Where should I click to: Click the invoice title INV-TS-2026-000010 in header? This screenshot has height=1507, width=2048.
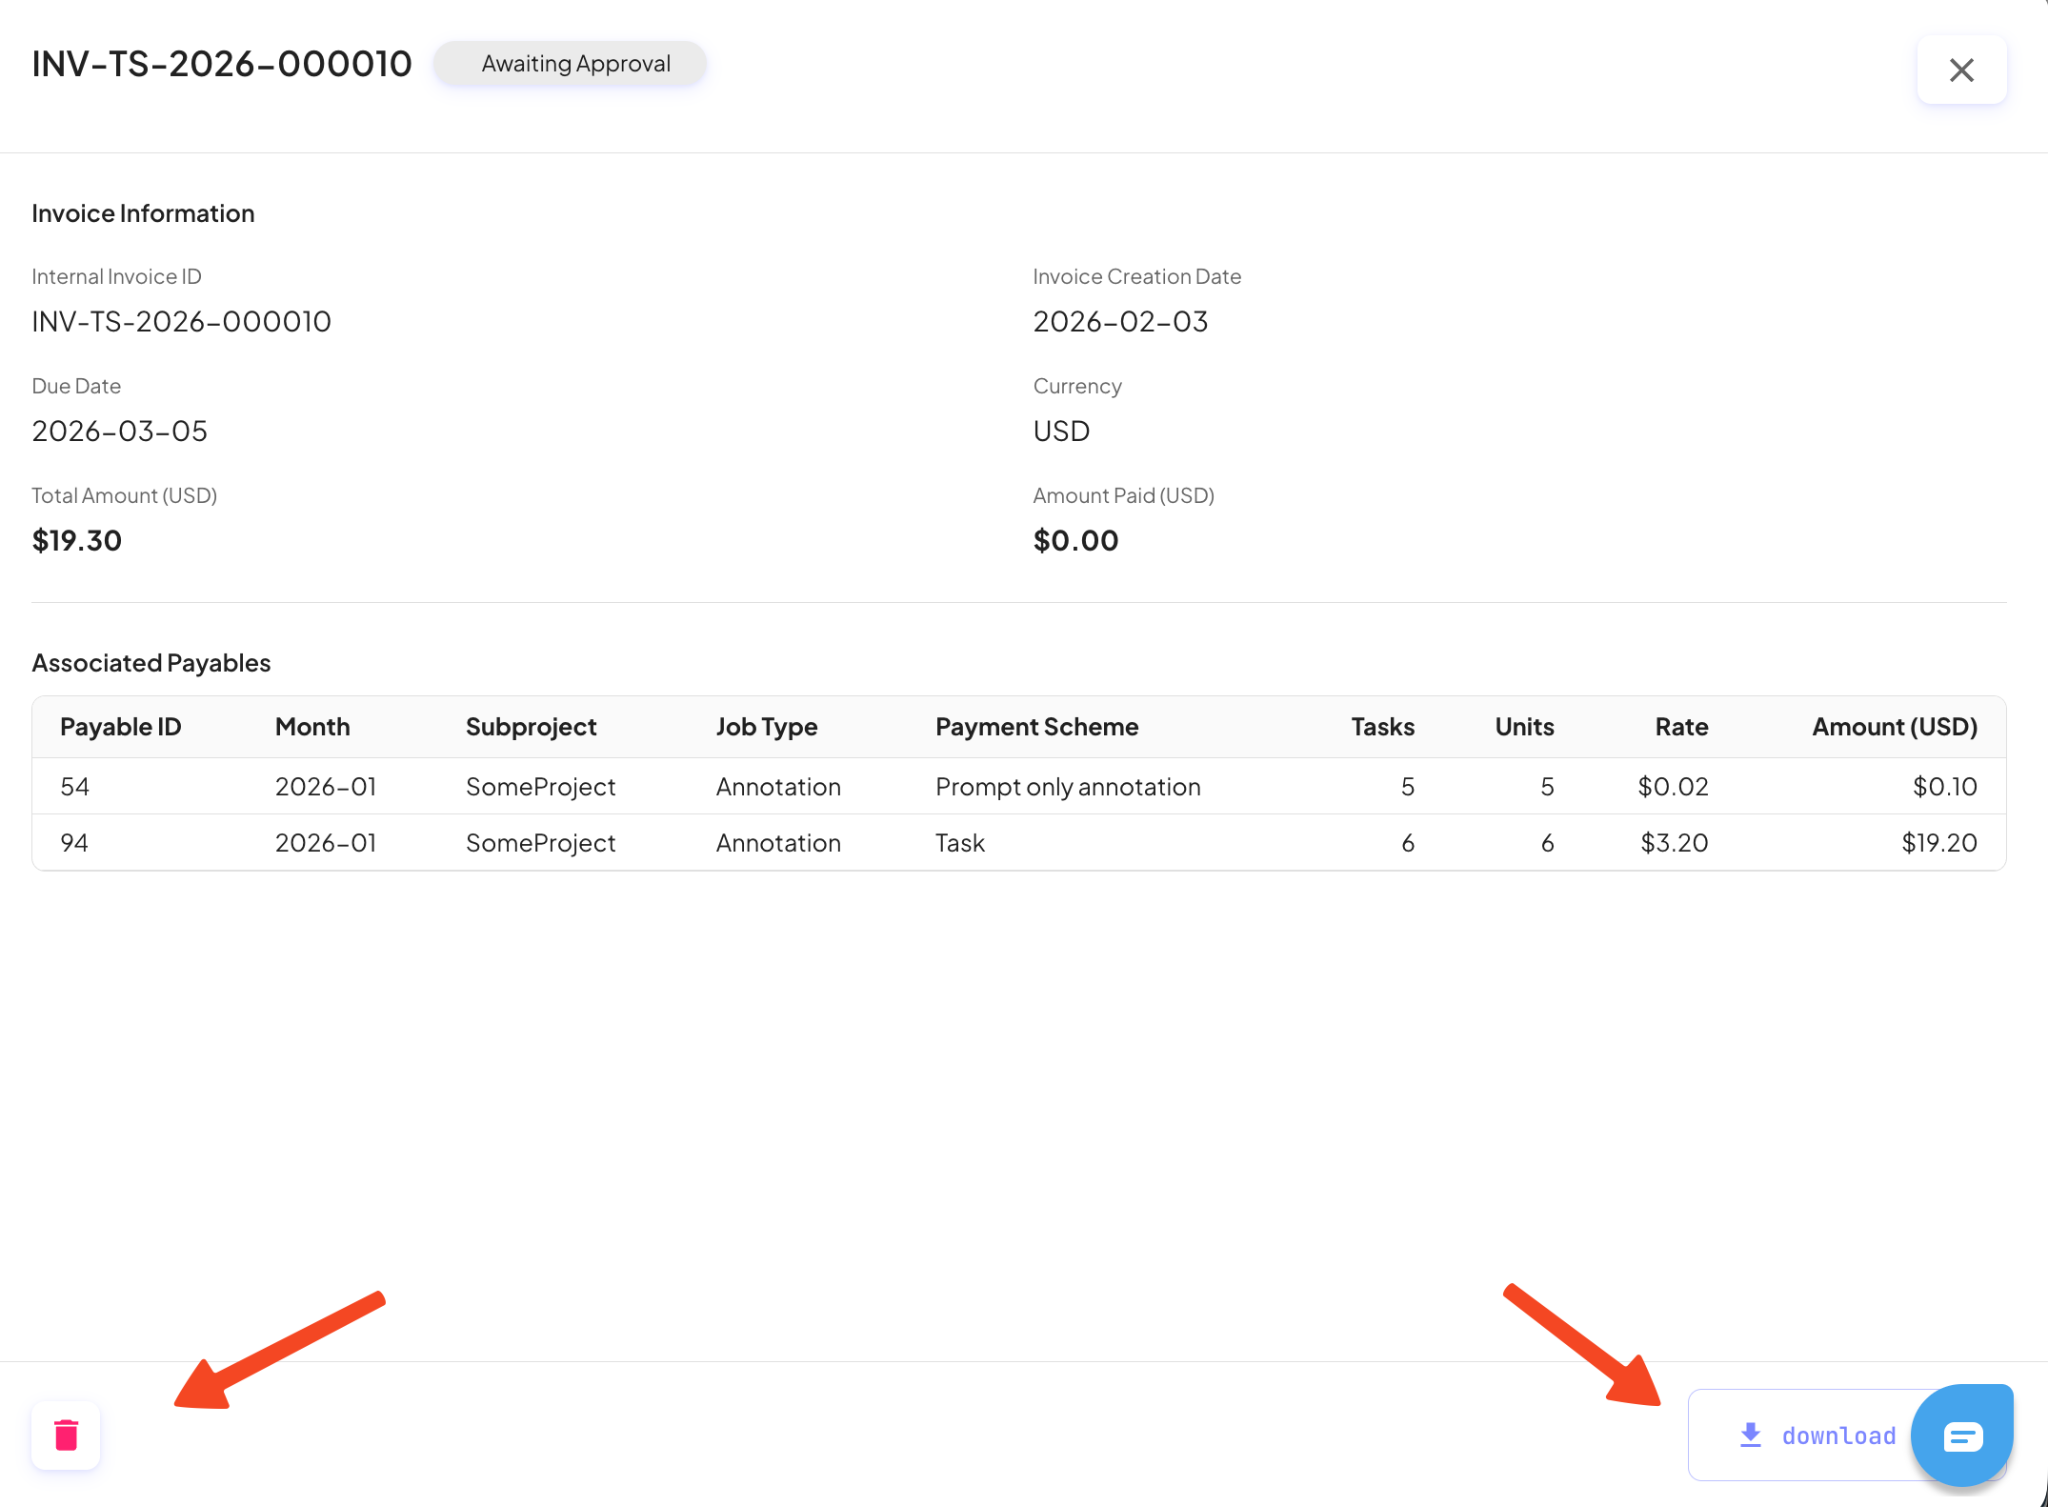click(x=222, y=64)
